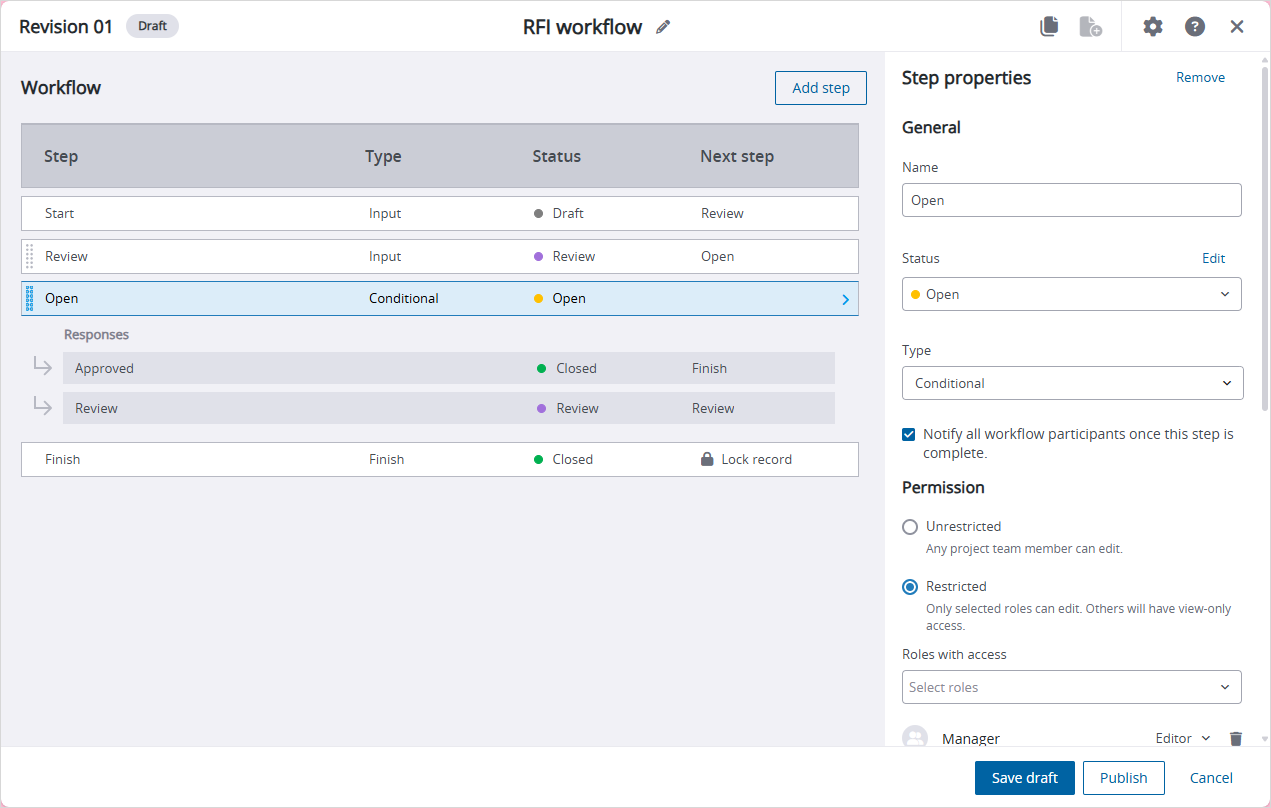The width and height of the screenshot is (1271, 808).
Task: Open the workflow settings gear
Action: (1153, 26)
